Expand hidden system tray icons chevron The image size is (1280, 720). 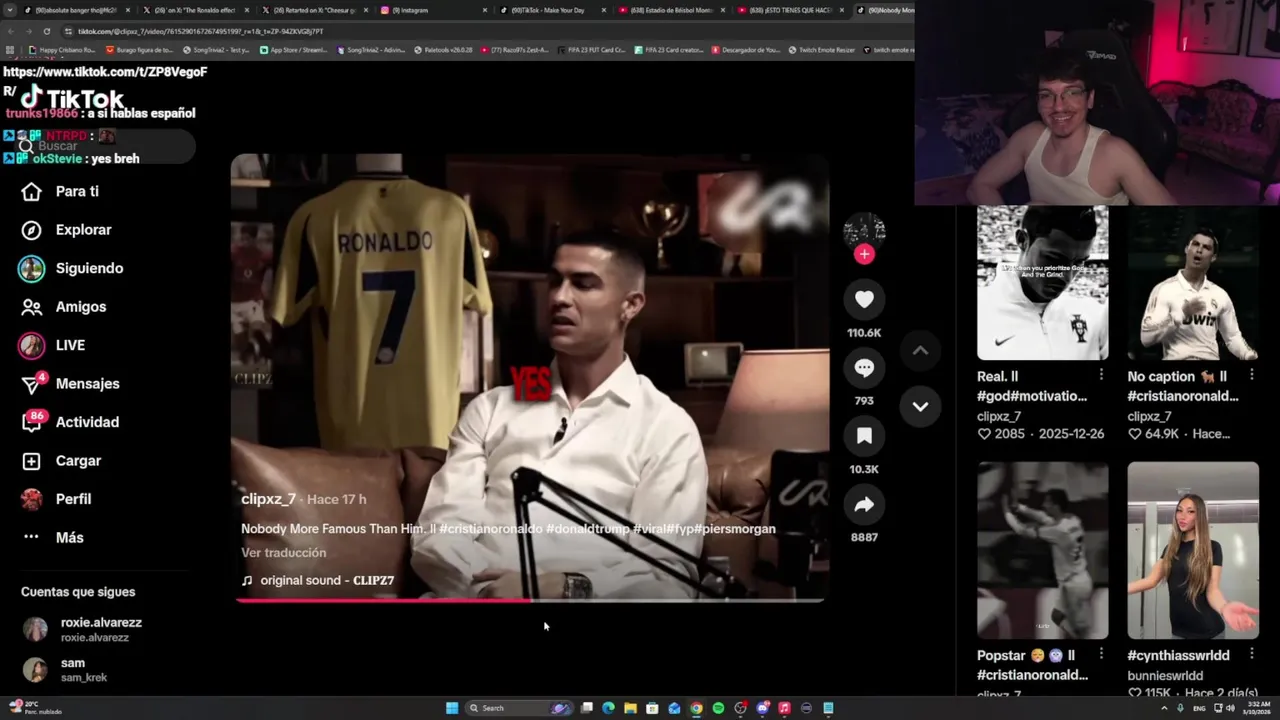(1164, 708)
